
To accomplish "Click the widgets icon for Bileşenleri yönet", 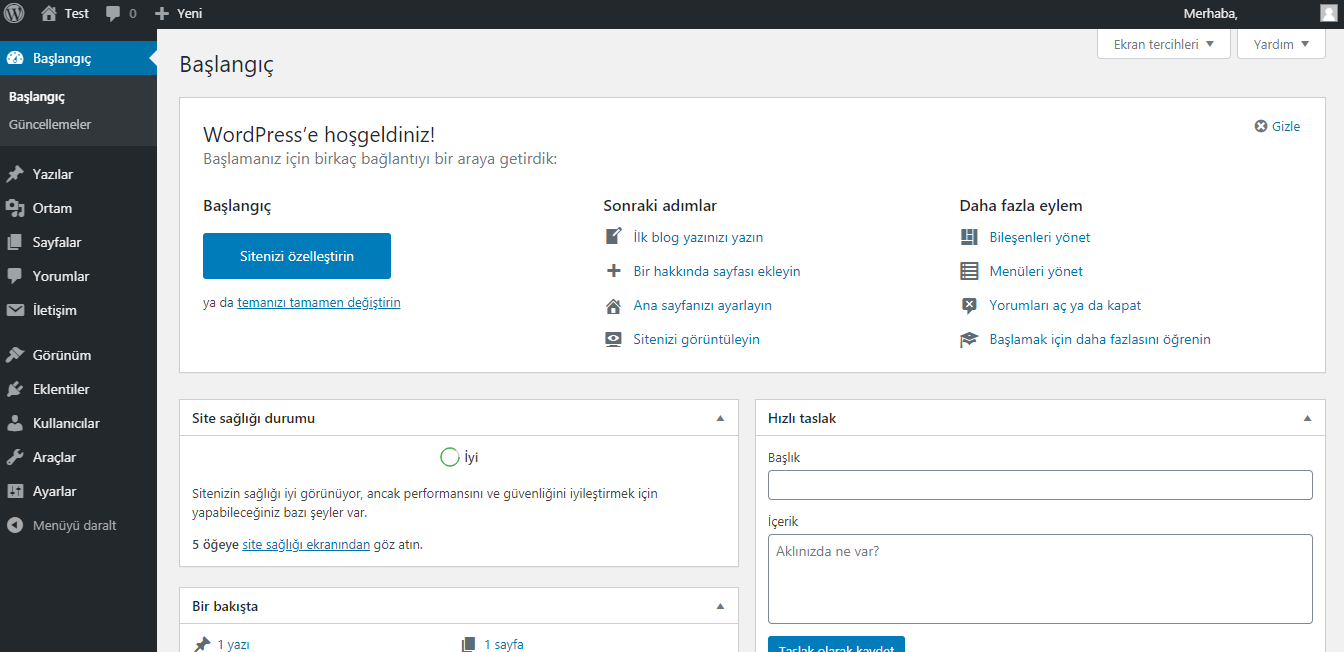I will (x=969, y=237).
